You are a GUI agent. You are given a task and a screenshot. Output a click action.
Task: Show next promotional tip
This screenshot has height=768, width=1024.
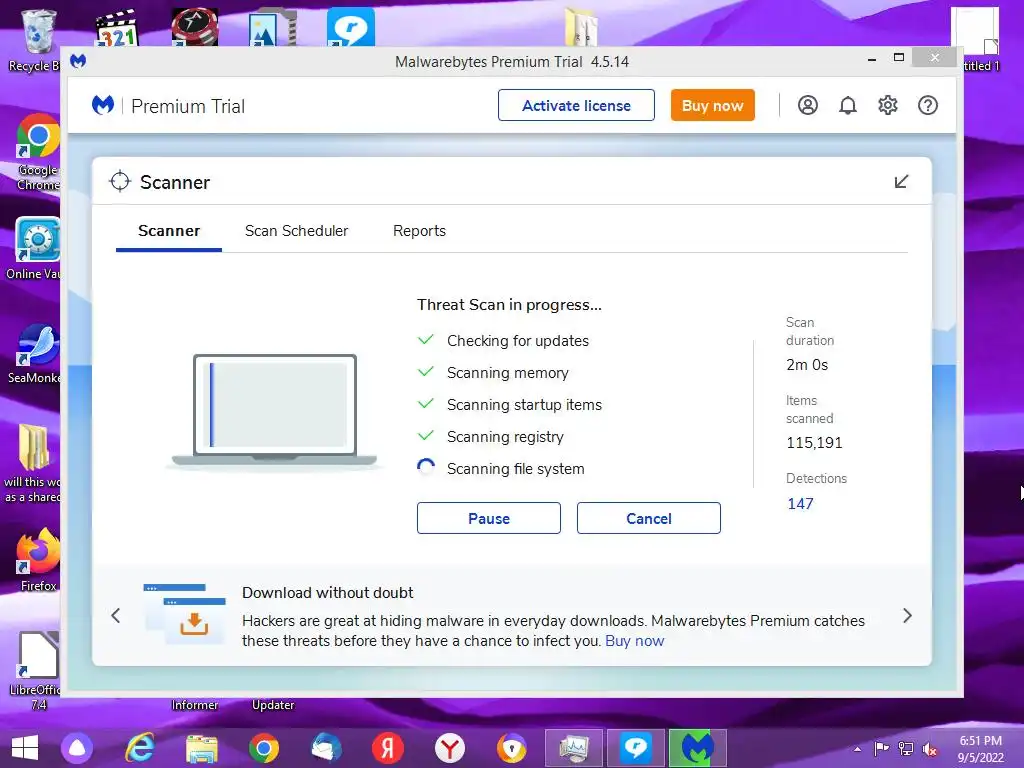point(907,615)
